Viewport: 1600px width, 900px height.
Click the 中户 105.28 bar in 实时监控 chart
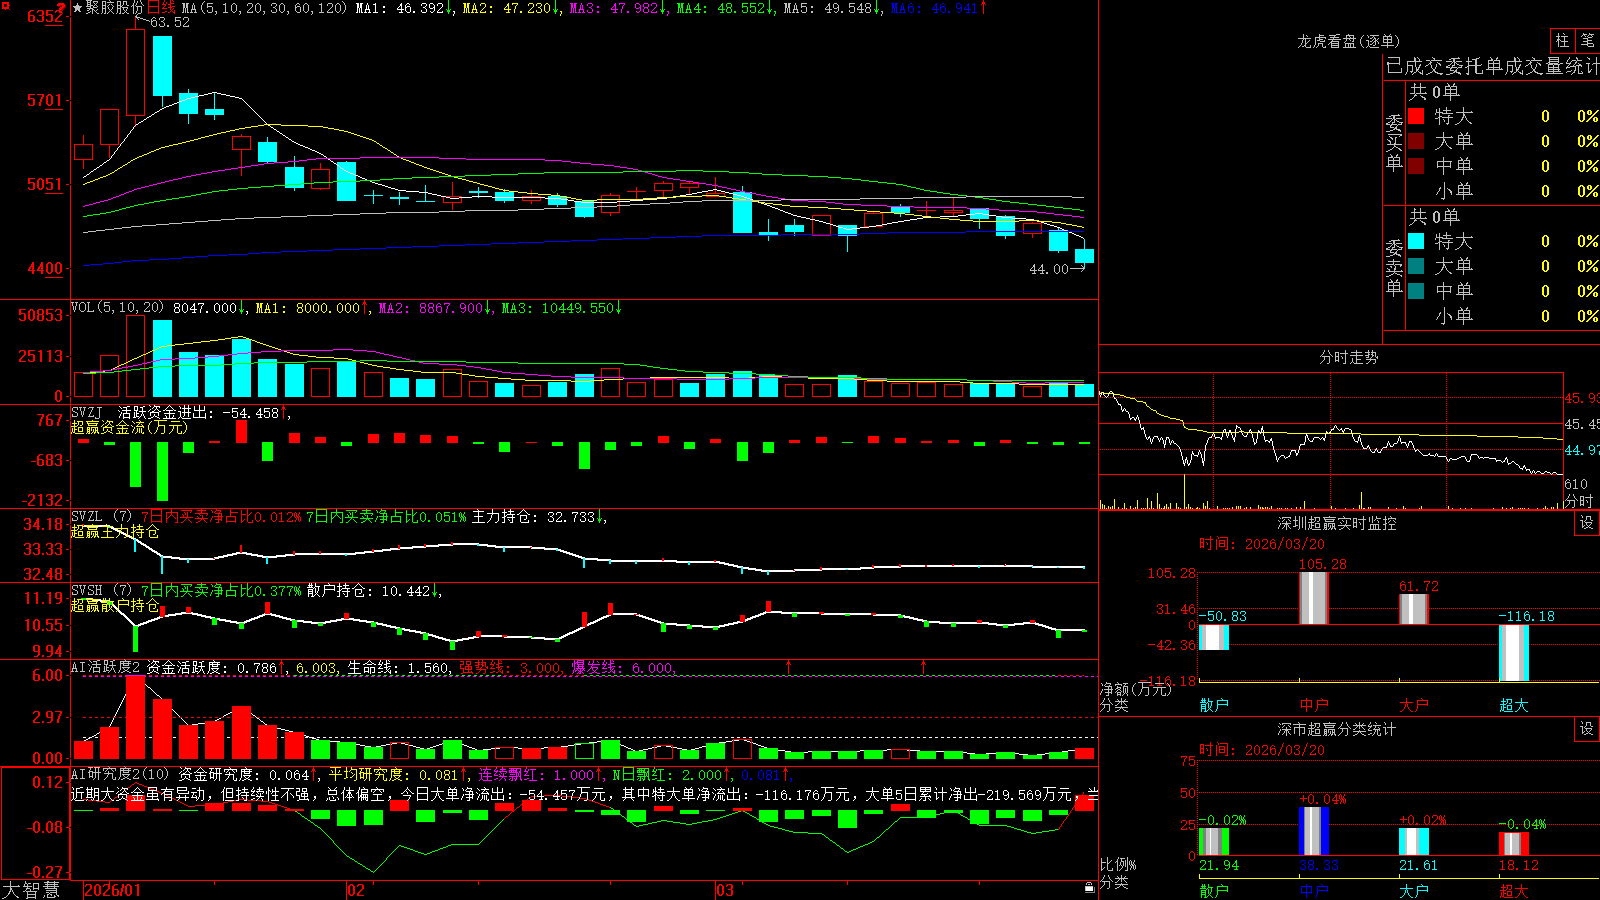click(x=1314, y=598)
